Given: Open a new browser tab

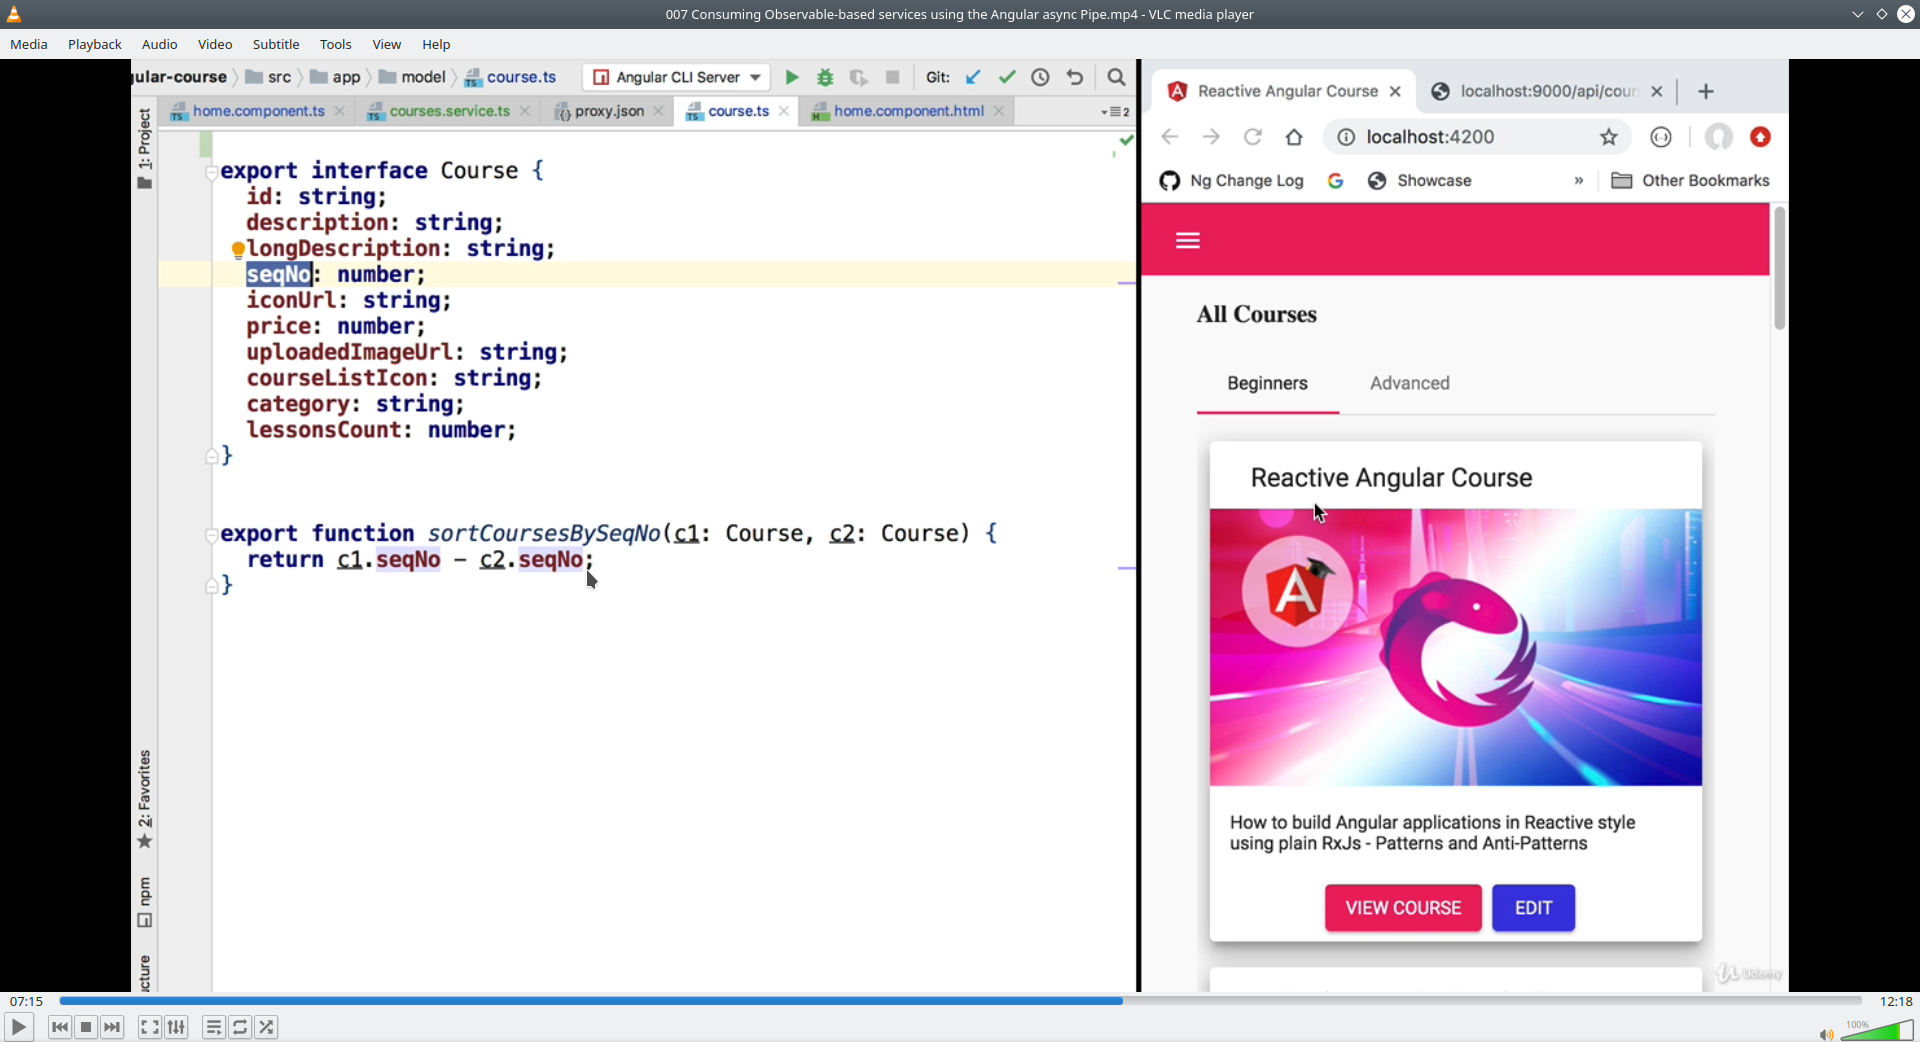Looking at the screenshot, I should (1706, 91).
